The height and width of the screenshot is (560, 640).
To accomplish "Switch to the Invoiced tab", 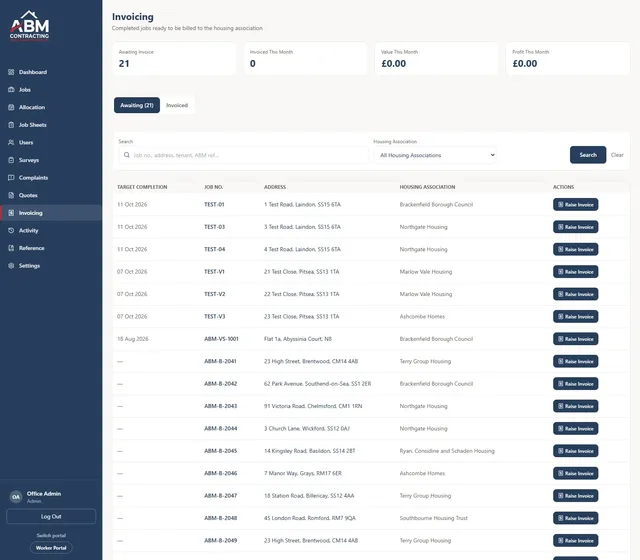I will (x=177, y=105).
